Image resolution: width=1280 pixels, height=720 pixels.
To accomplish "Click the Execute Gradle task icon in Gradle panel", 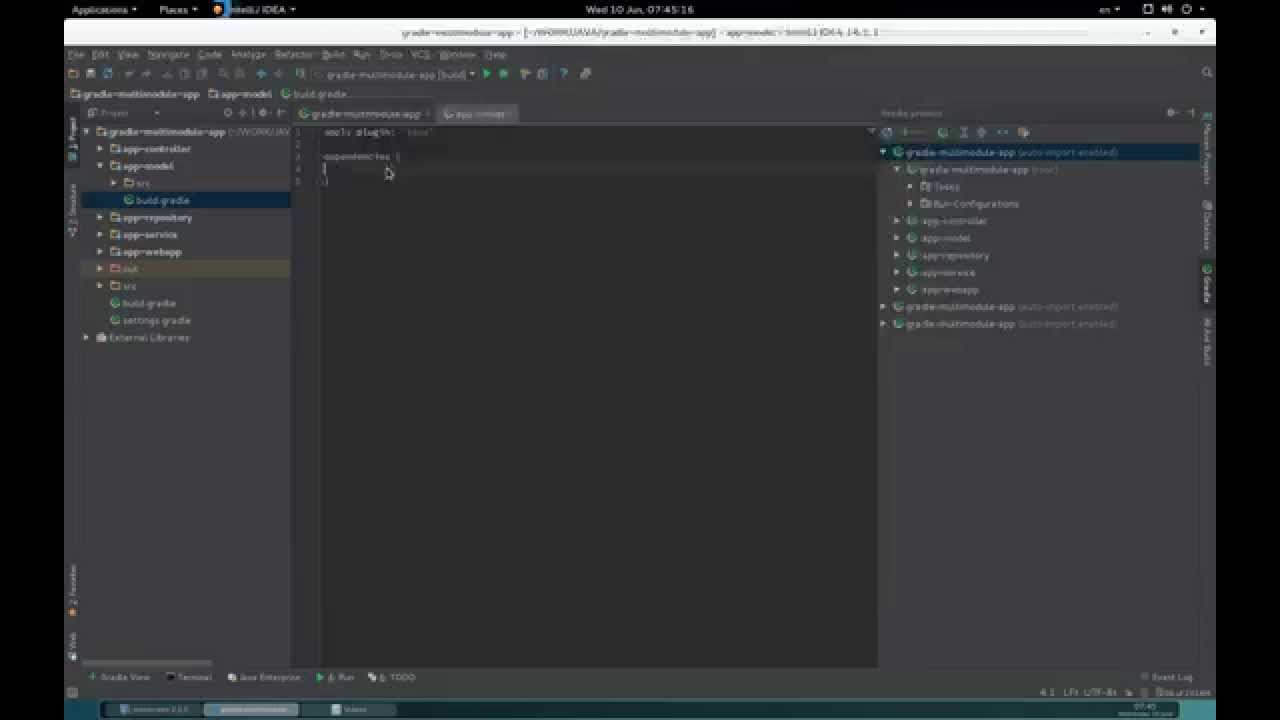I will coord(943,132).
